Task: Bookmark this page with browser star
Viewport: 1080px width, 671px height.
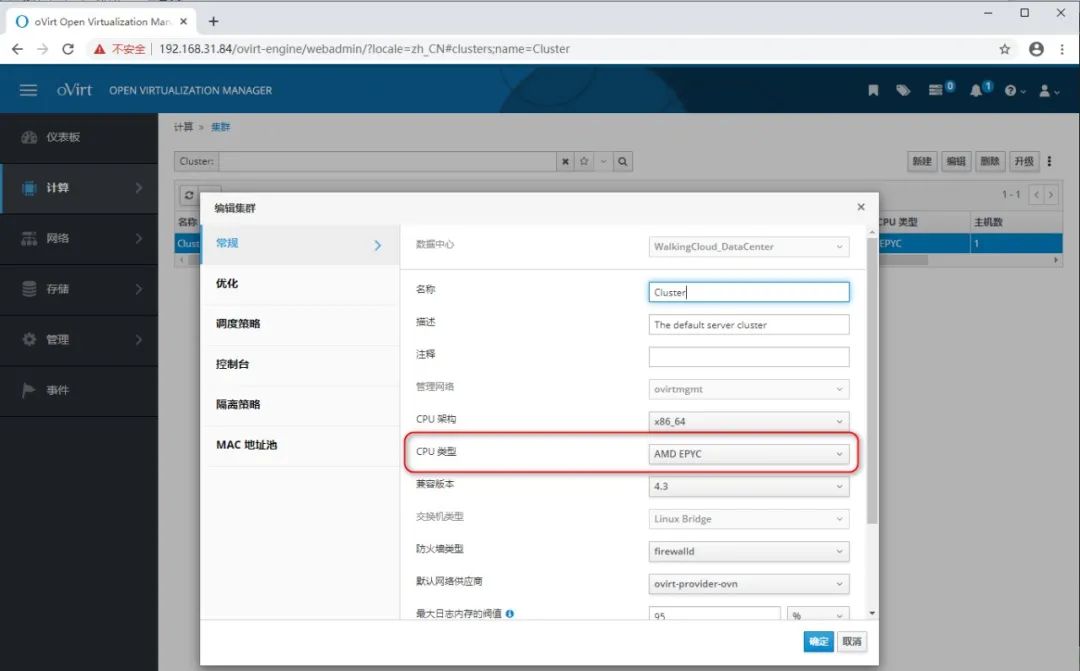Action: (1004, 49)
